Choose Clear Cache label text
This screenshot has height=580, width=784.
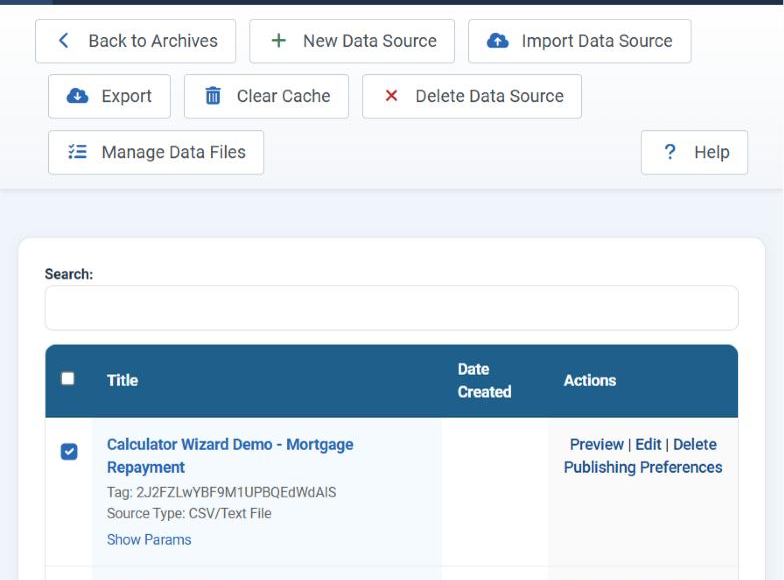(284, 96)
